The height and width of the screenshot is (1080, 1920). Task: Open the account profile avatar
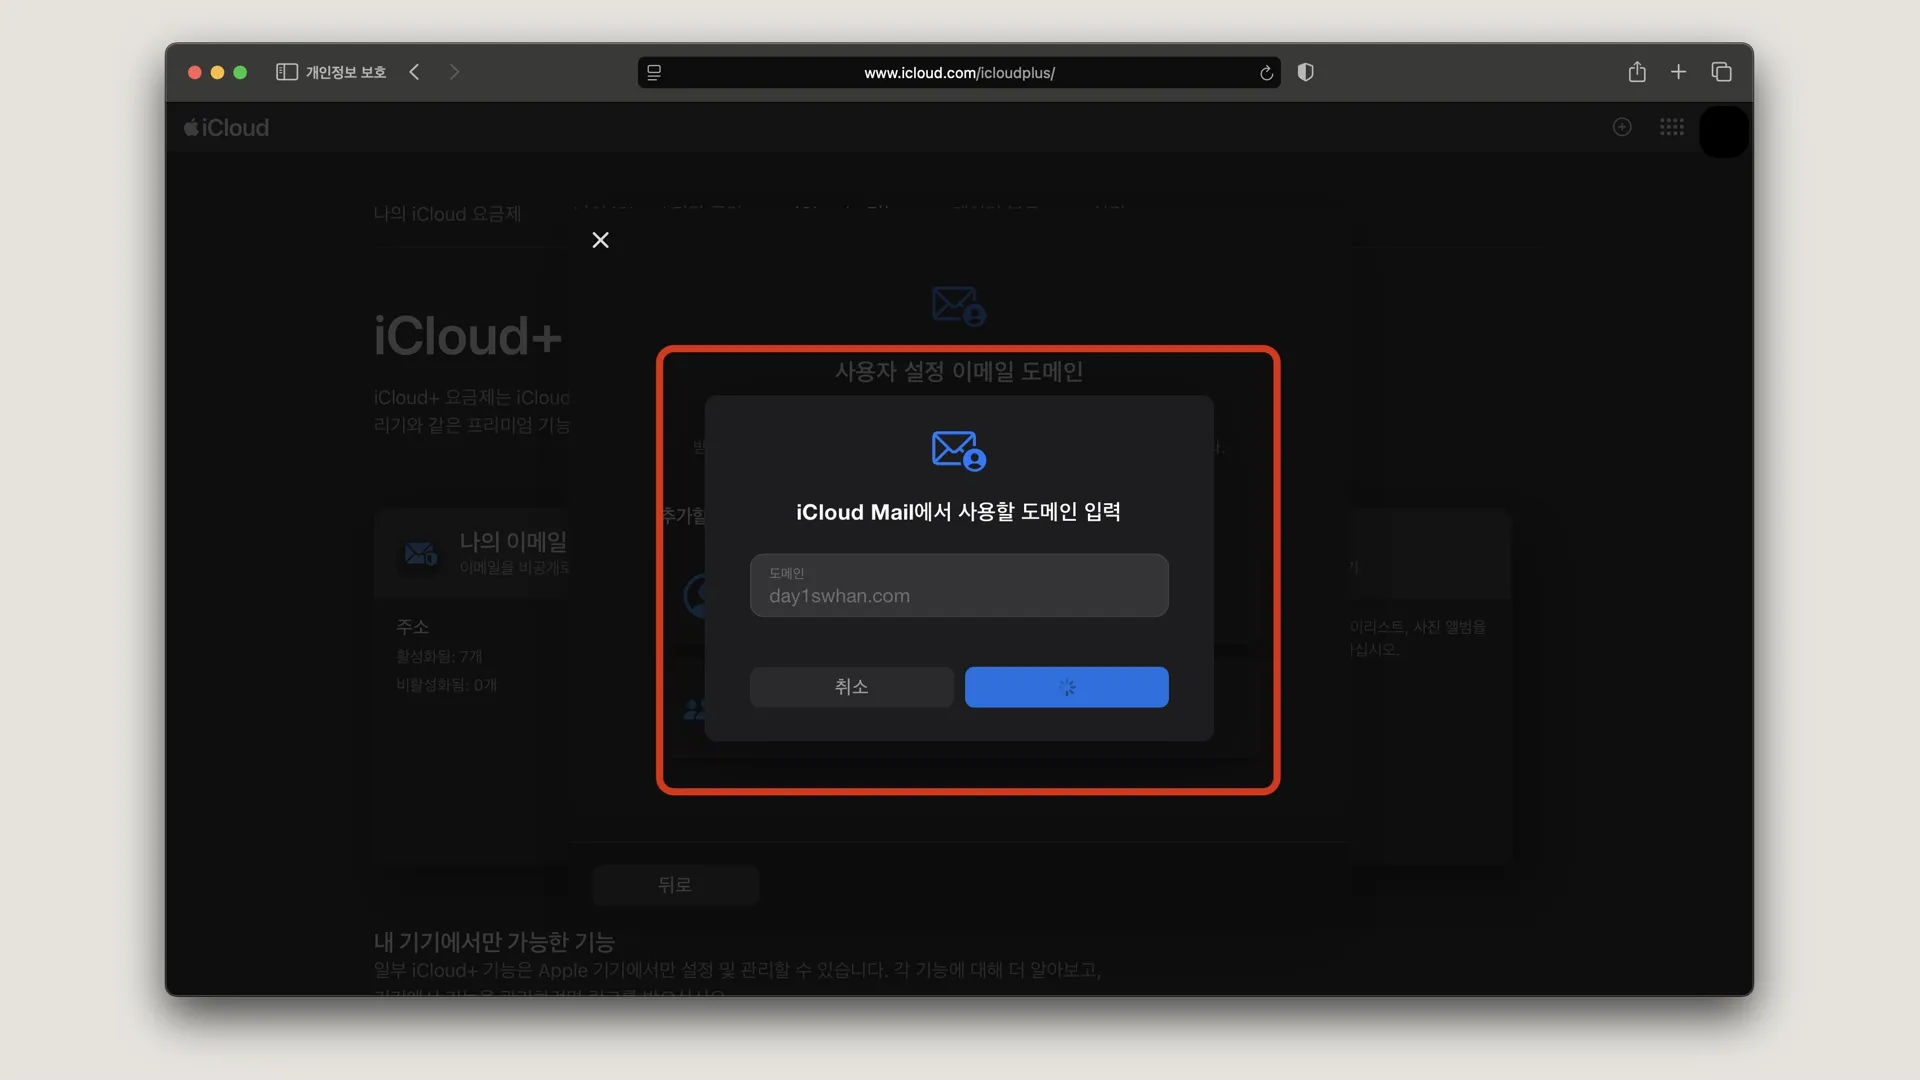pos(1724,131)
